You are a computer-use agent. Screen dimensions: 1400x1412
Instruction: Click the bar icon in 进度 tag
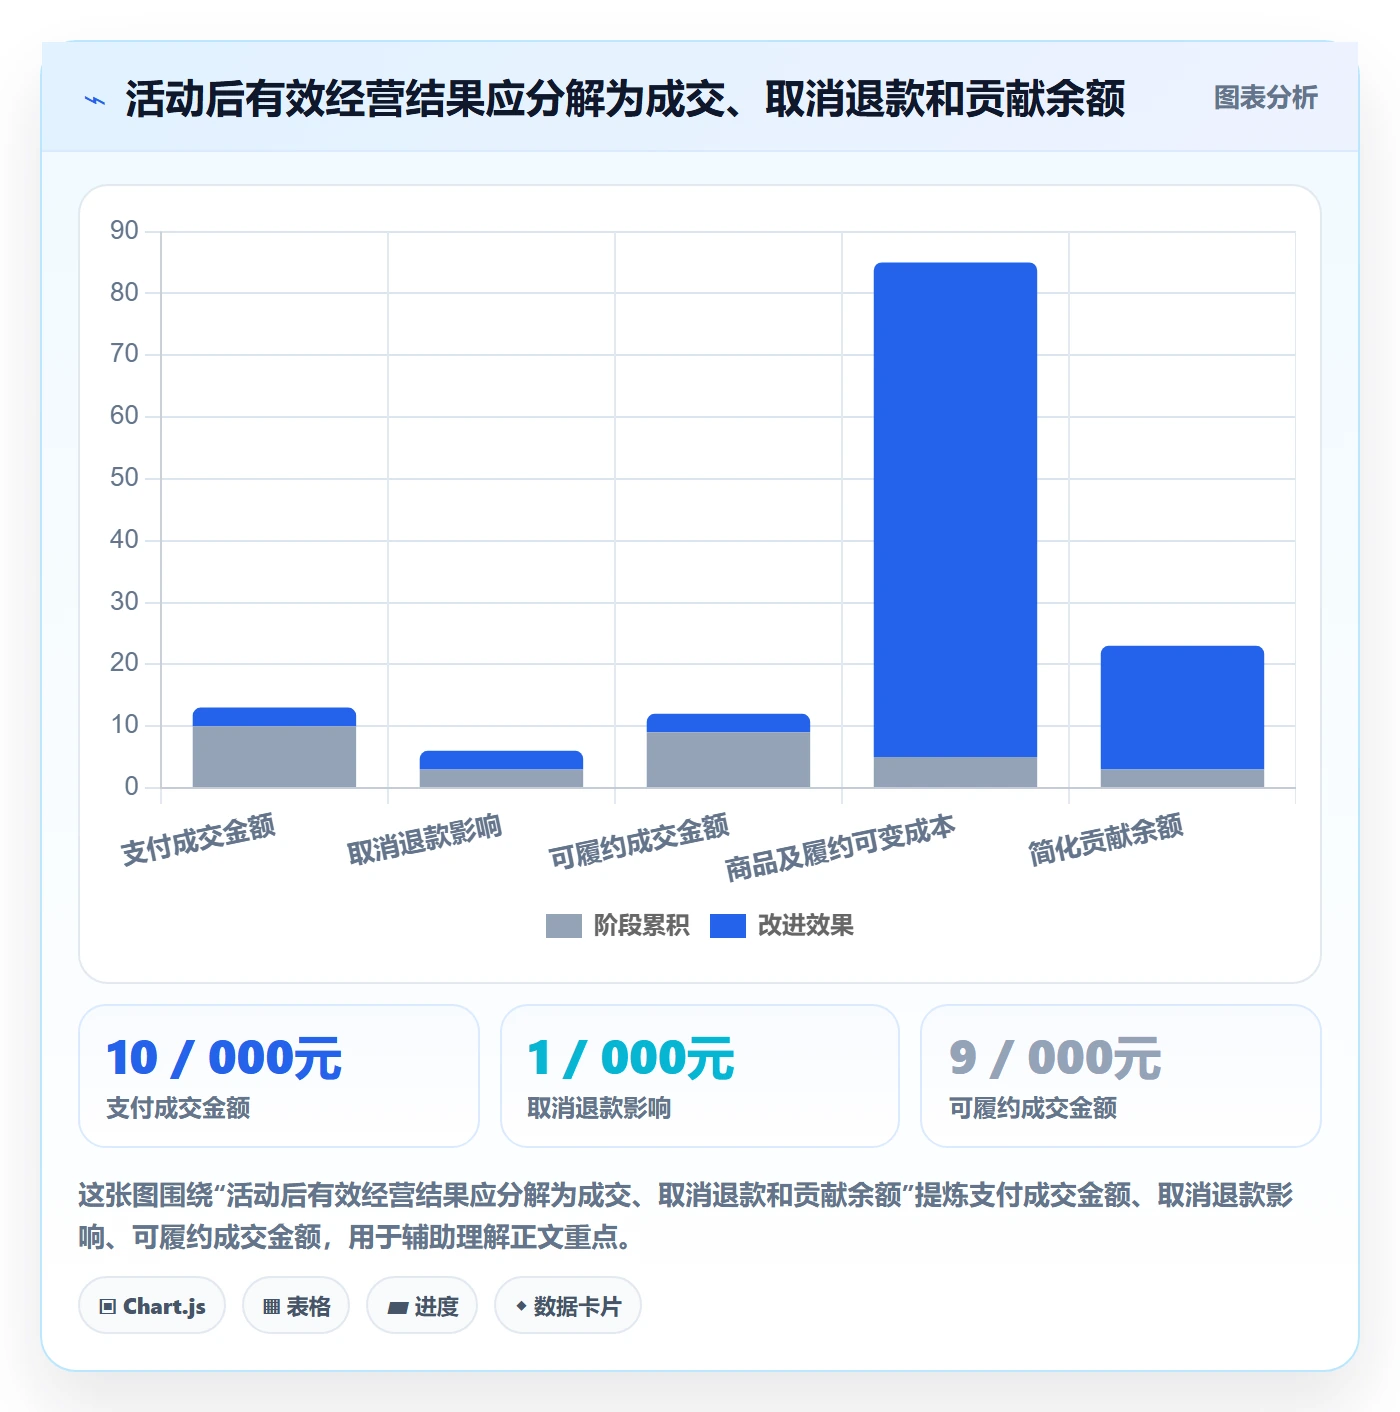397,1307
